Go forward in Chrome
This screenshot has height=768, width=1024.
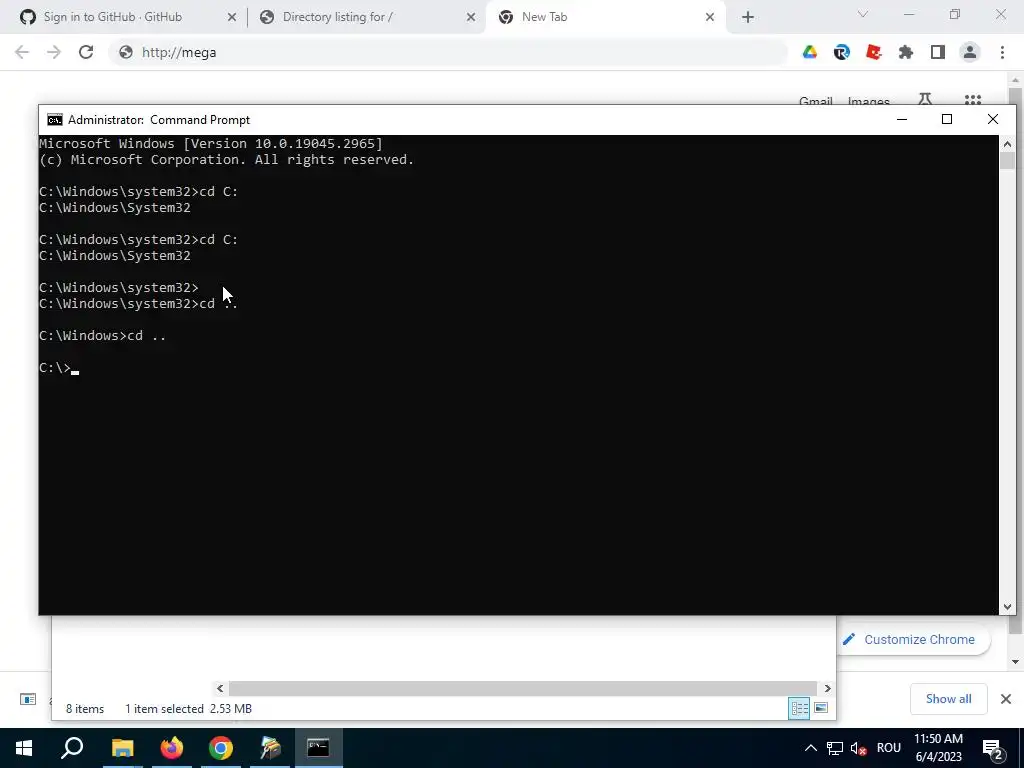click(x=54, y=52)
